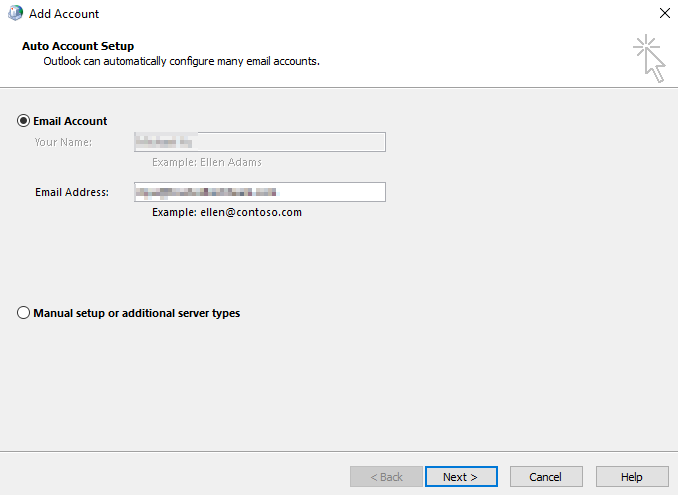Screen dimensions: 678x495
Task: Click the Your Name text field
Action: (x=260, y=142)
